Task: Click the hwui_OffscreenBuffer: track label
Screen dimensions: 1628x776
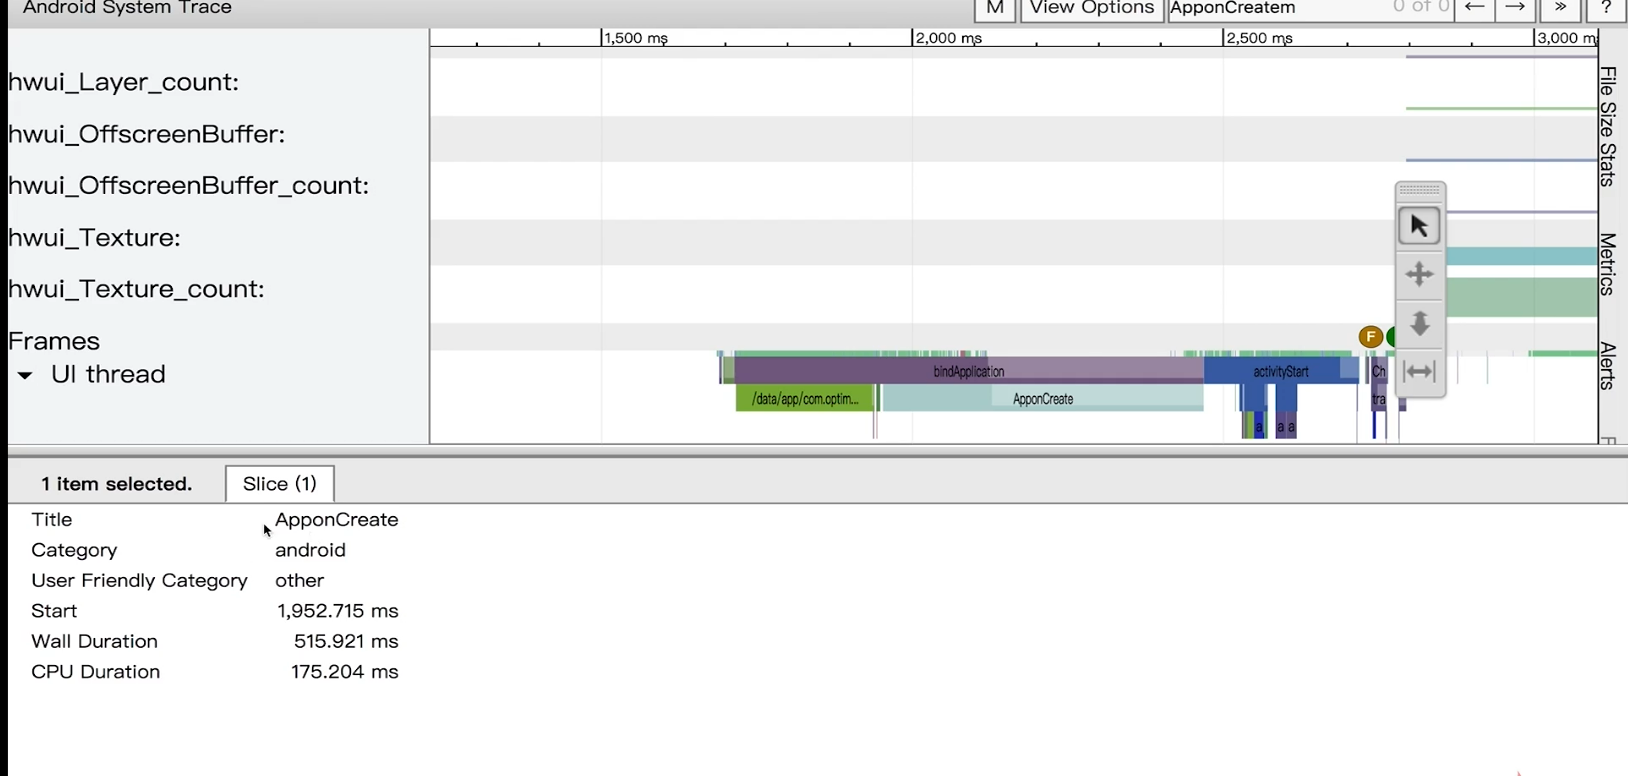Action: 147,134
